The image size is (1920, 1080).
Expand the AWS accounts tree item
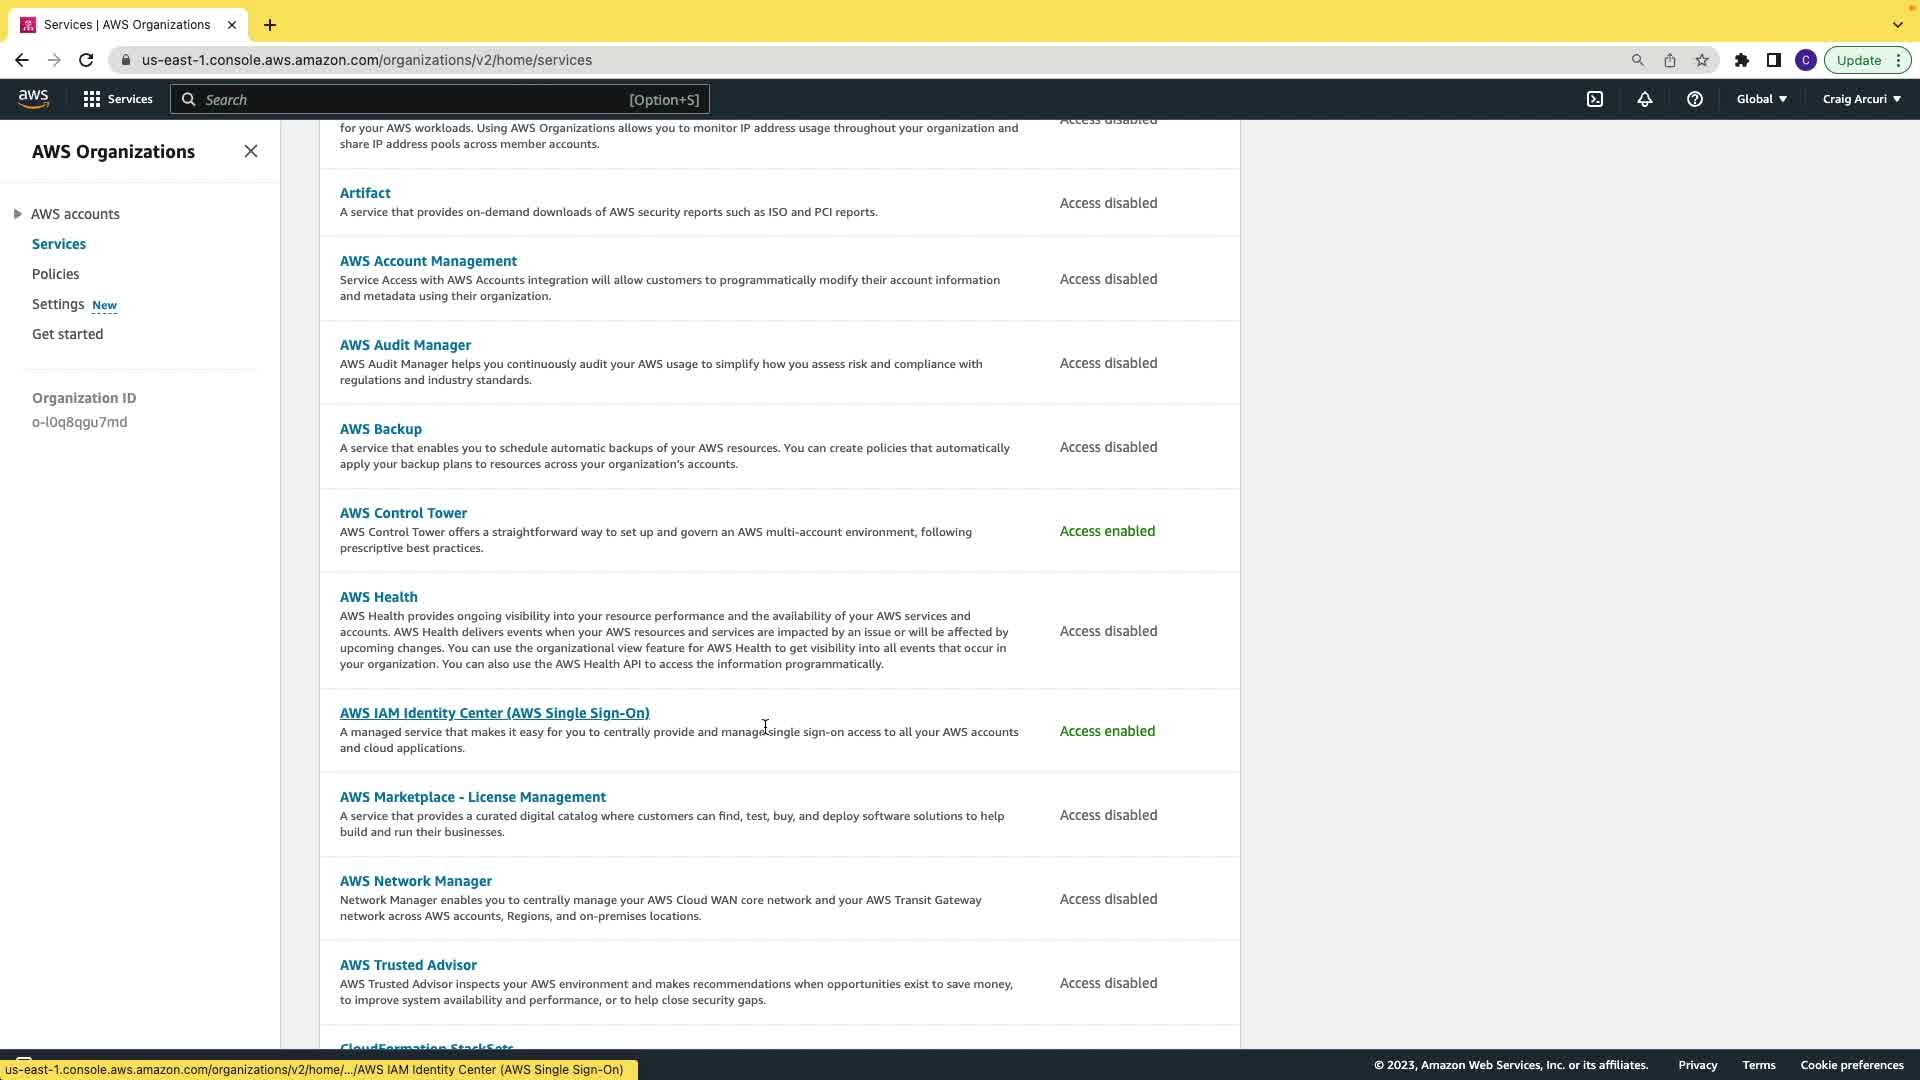pyautogui.click(x=18, y=214)
